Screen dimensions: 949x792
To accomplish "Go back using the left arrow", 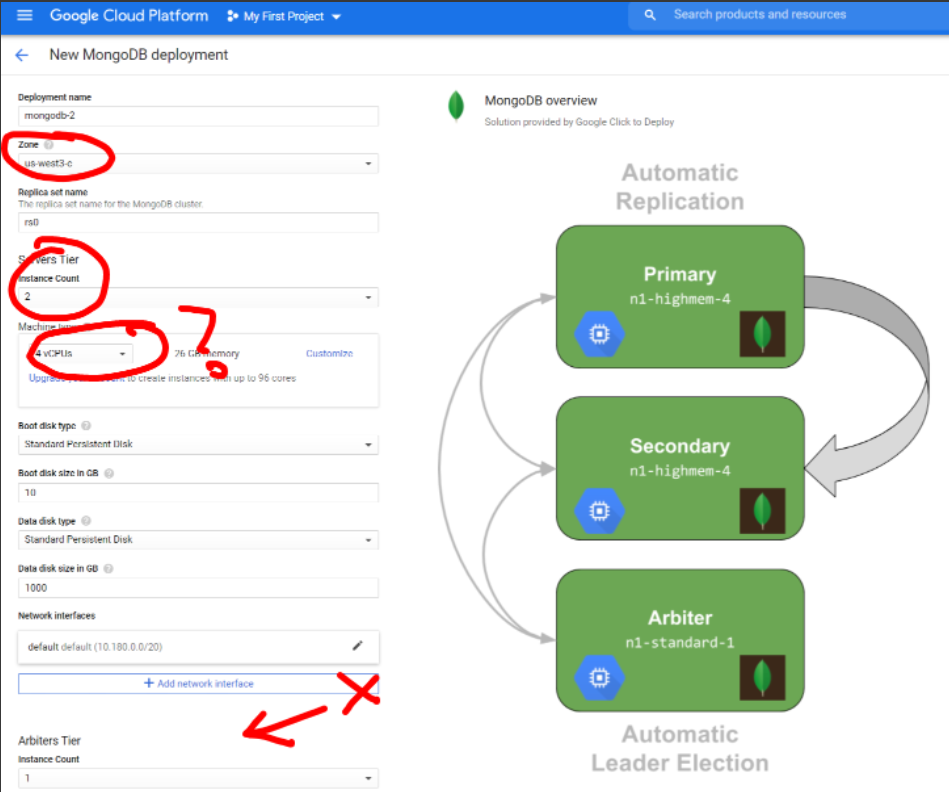I will point(21,55).
